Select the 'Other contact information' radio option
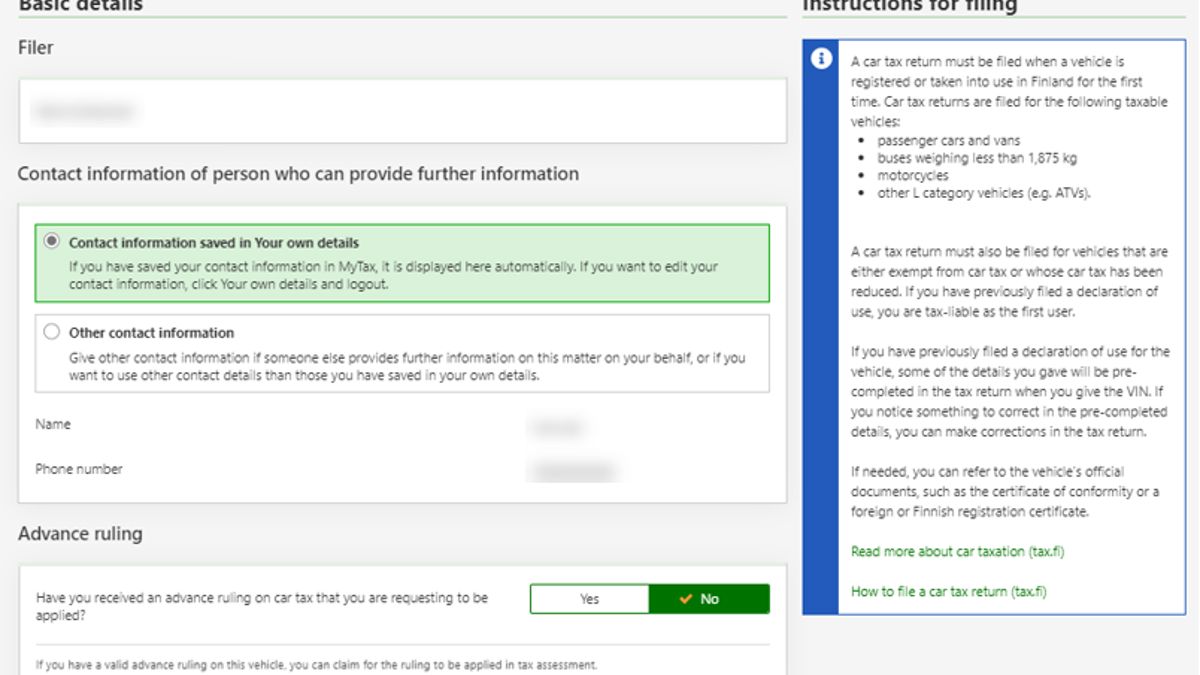 click(x=52, y=333)
